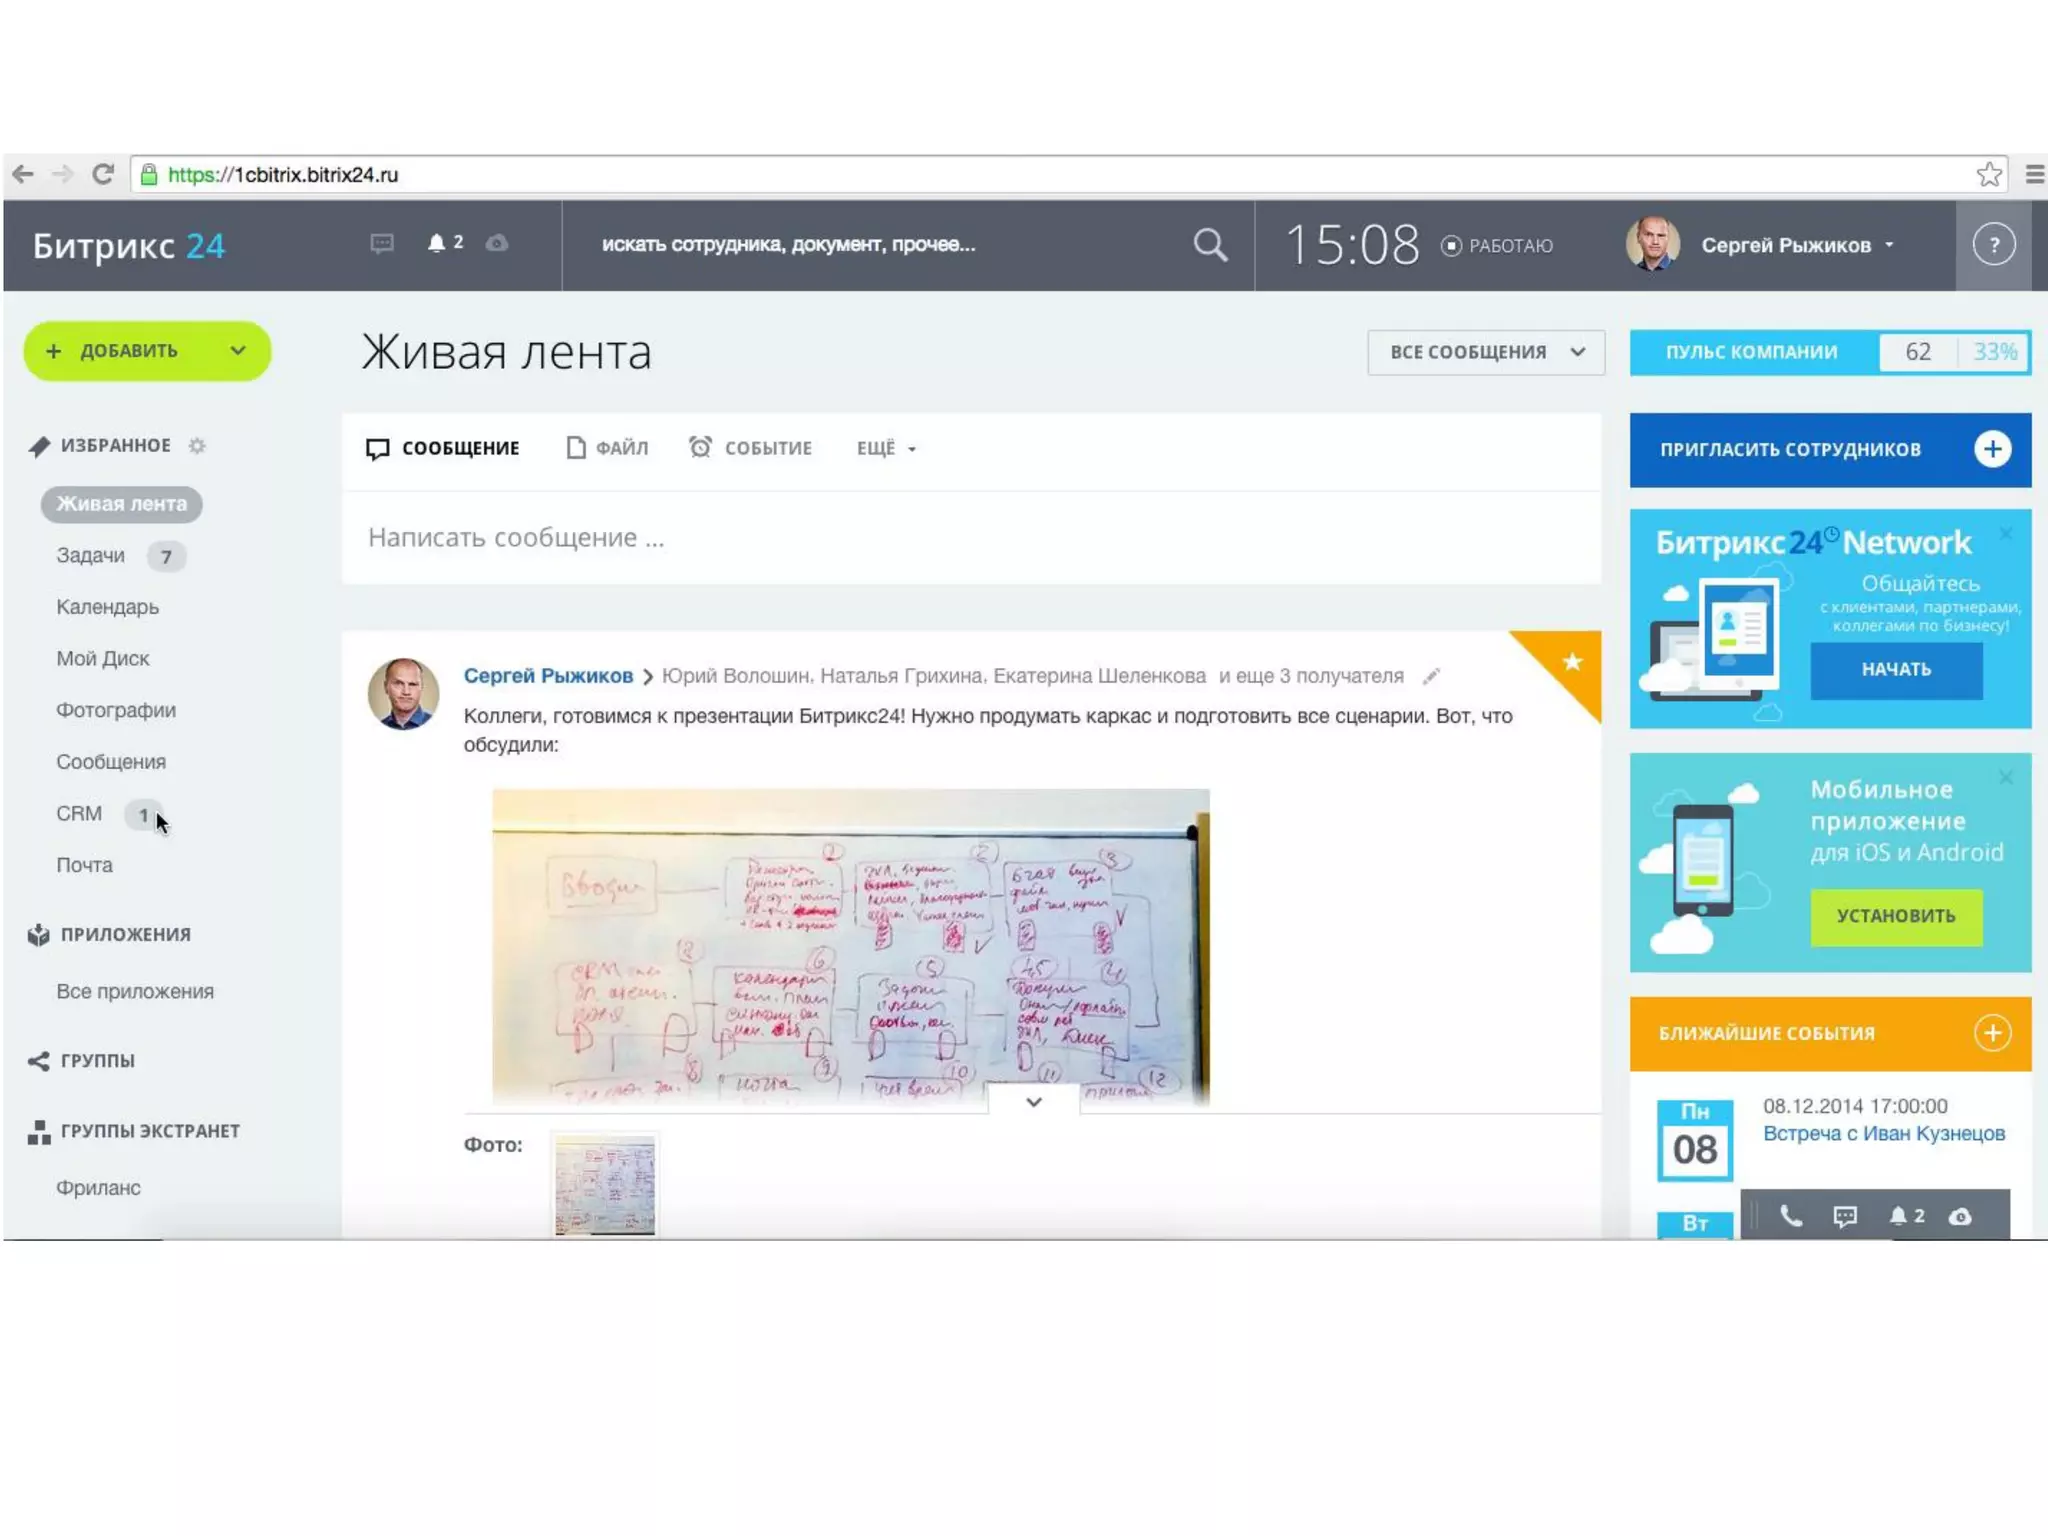Toggle the Работаю working status
The image size is (2048, 1536).
coord(1496,246)
